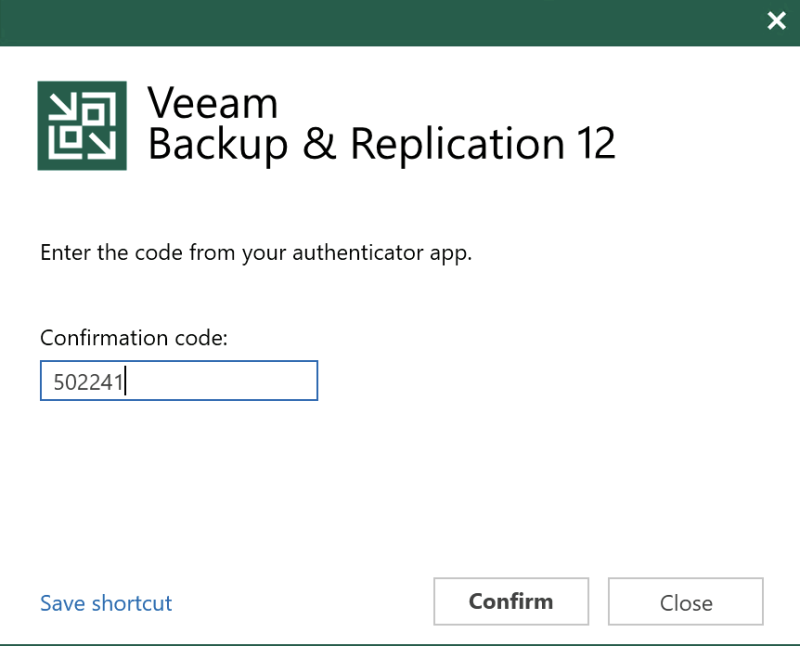Close the dialog with the X icon
Screen dimensions: 800x646
[777, 21]
